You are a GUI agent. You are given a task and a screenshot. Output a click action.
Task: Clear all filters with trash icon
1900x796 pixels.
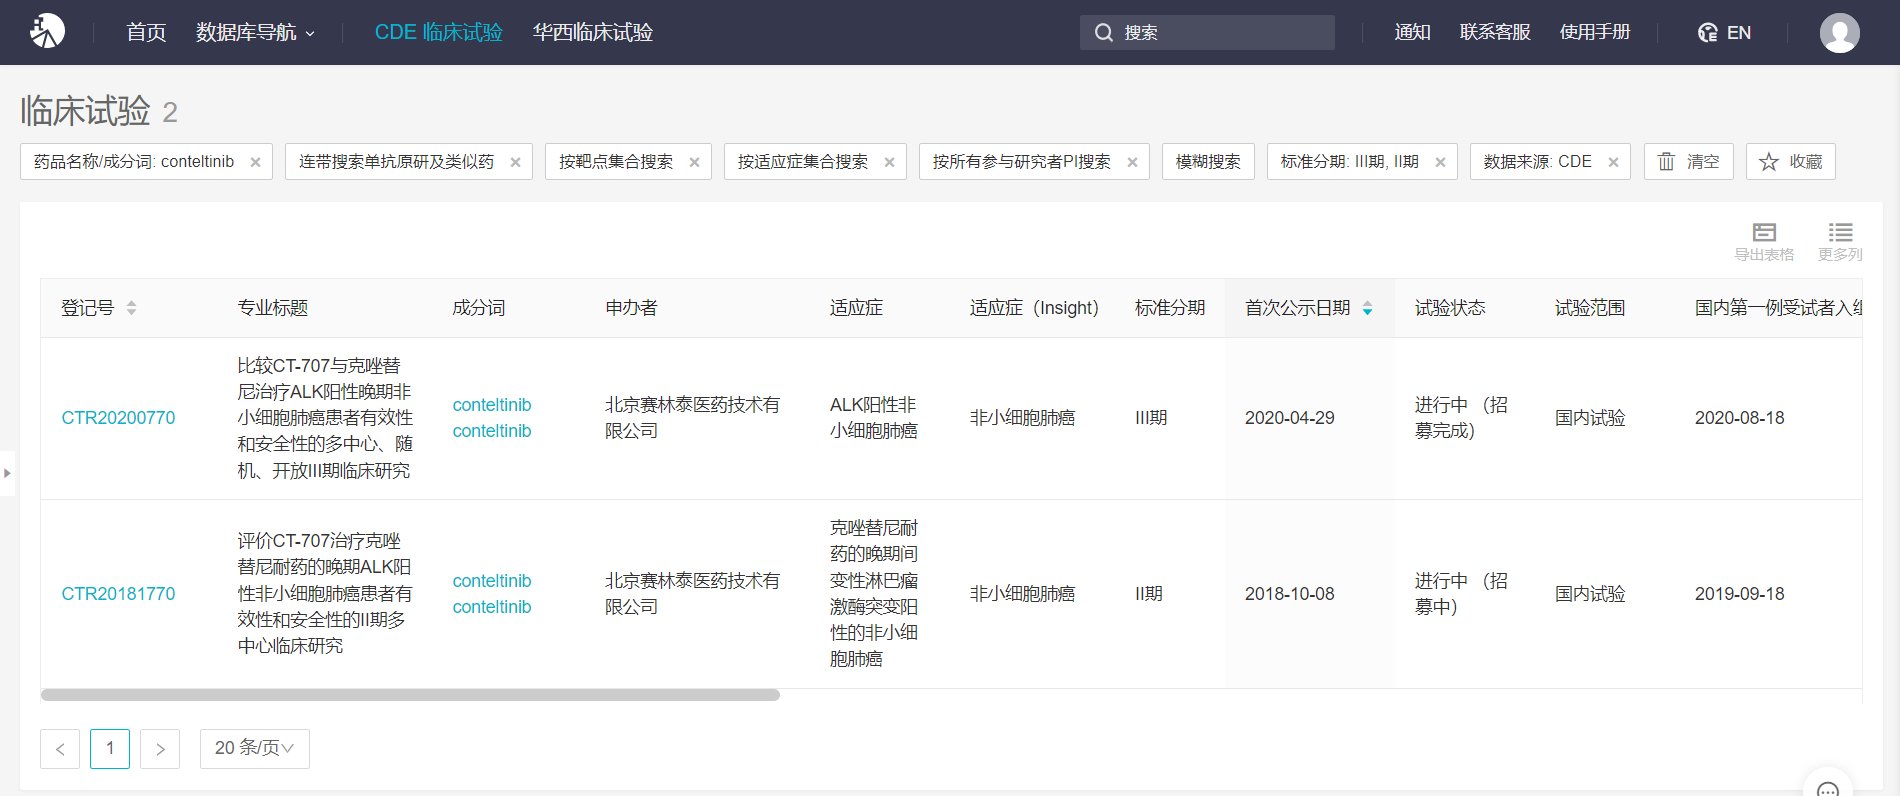[1688, 162]
